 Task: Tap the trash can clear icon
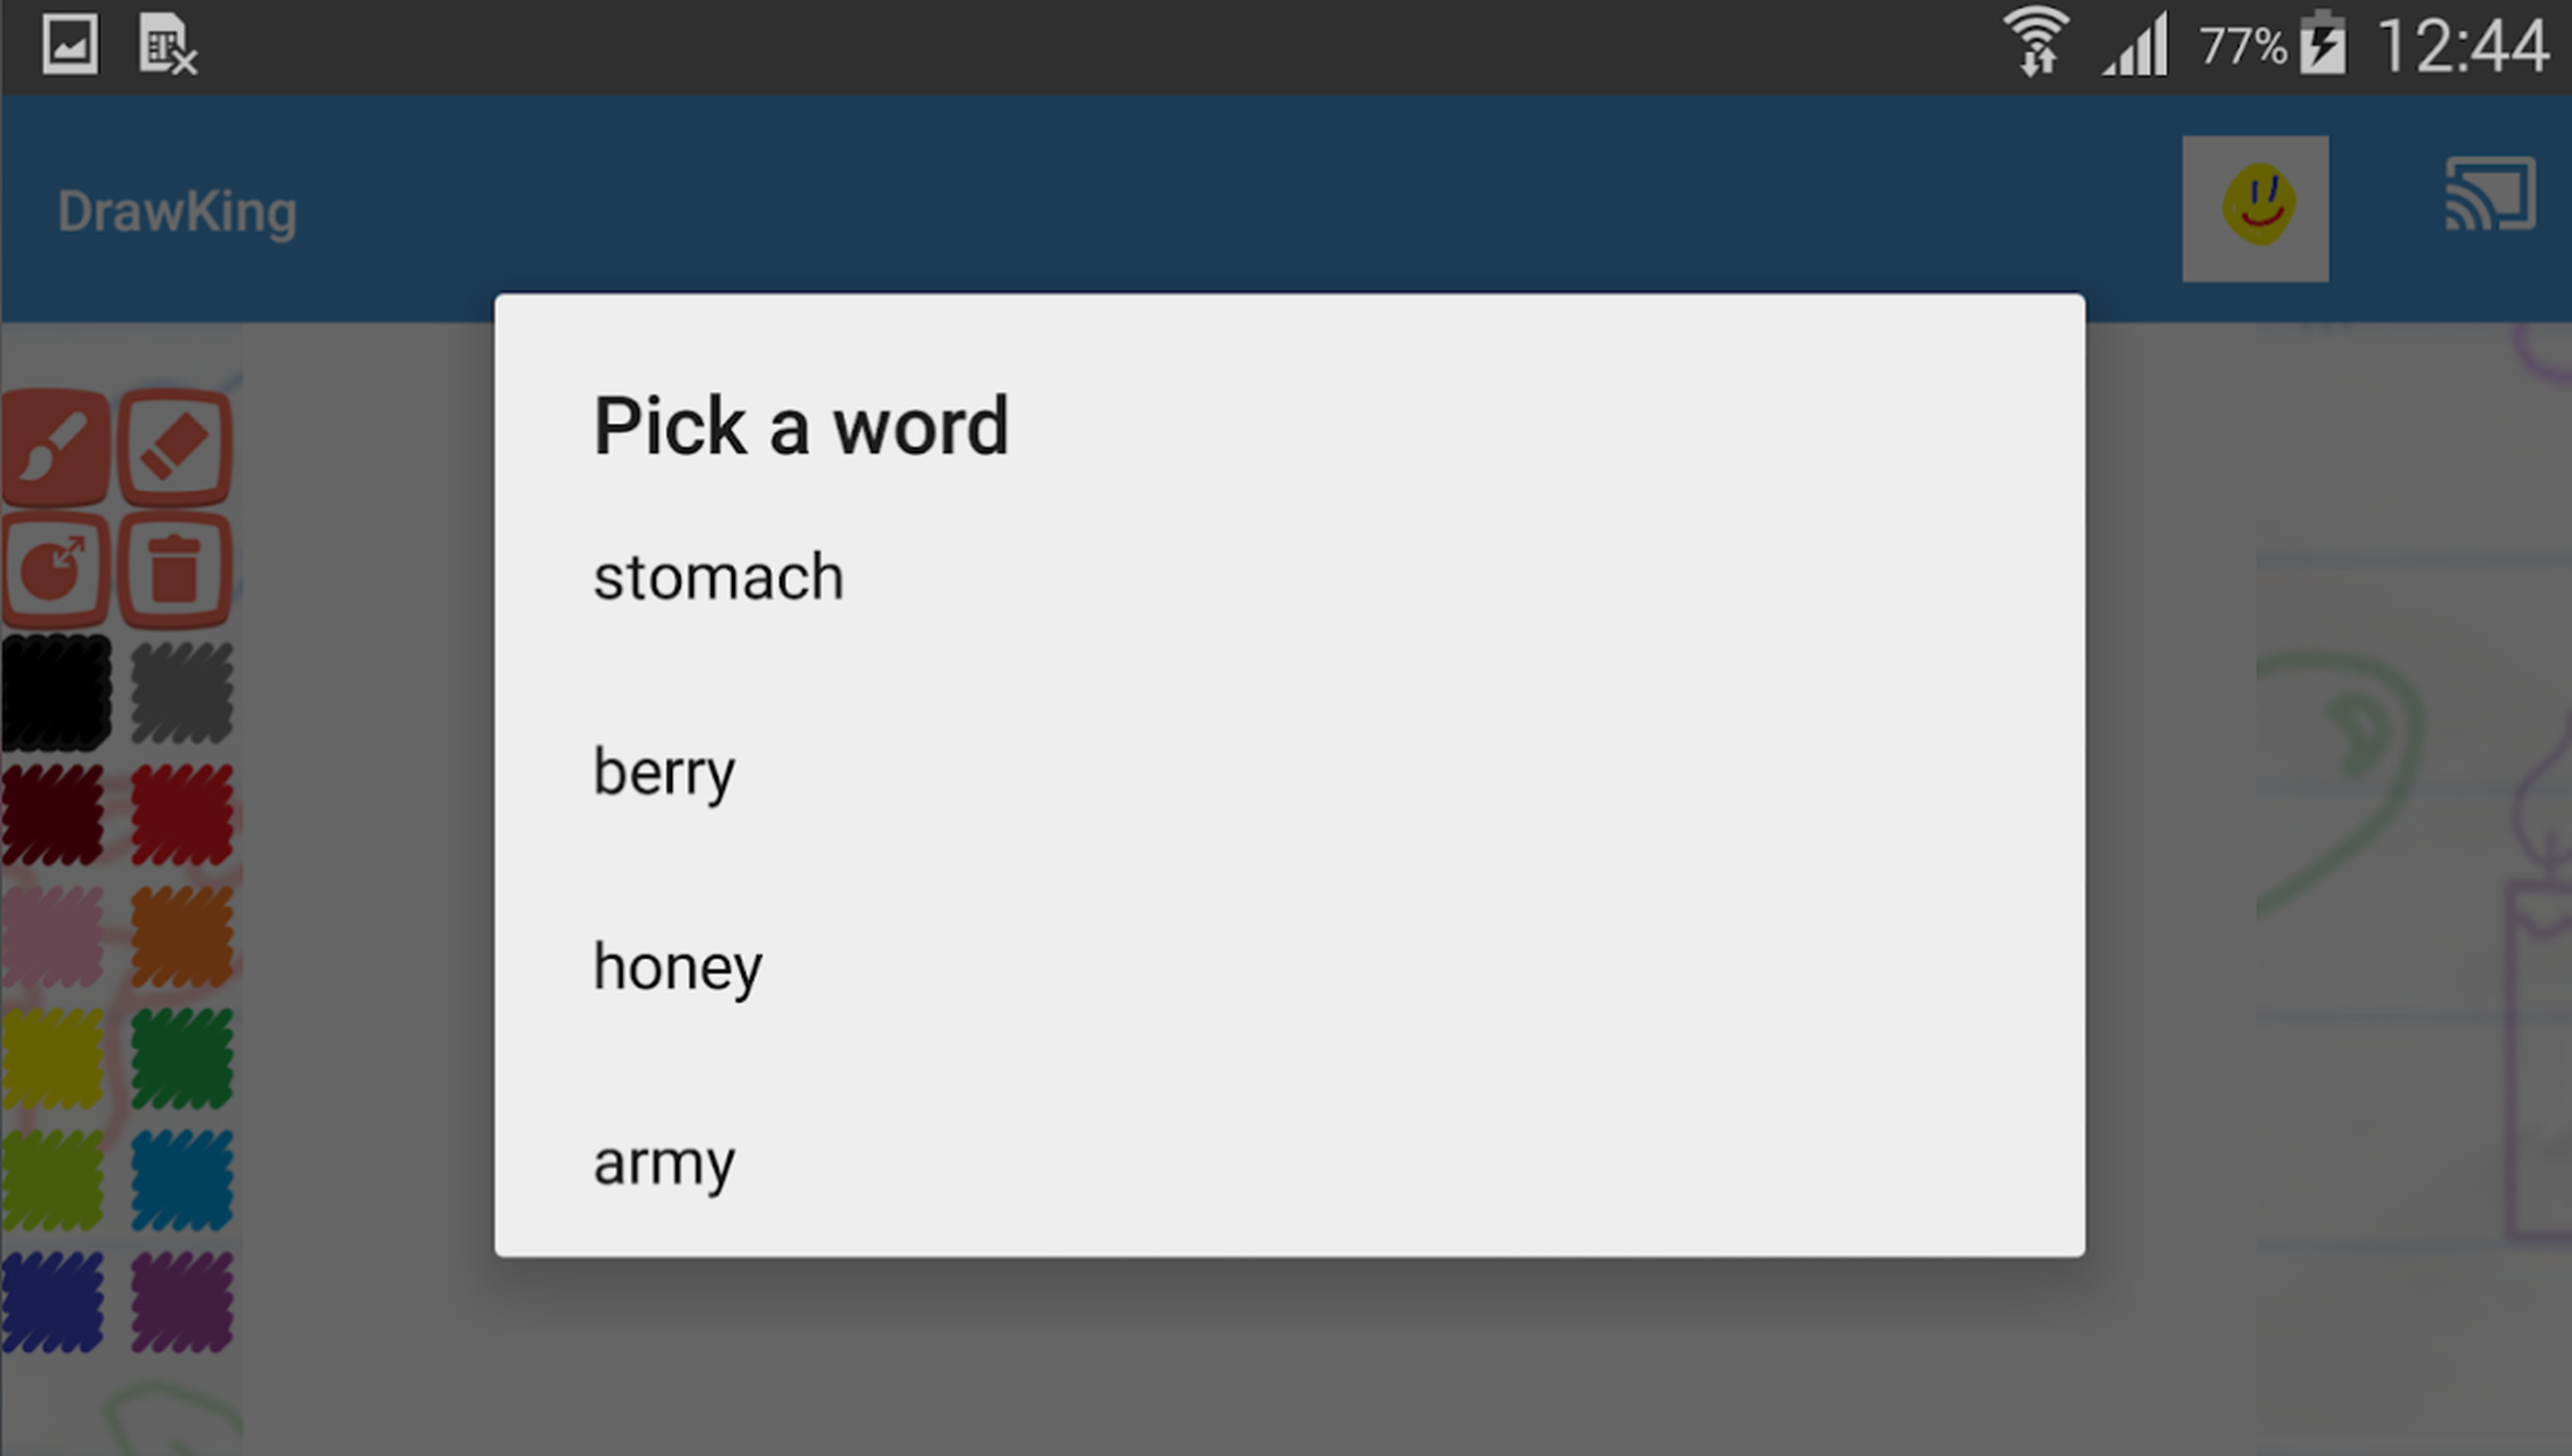point(176,570)
